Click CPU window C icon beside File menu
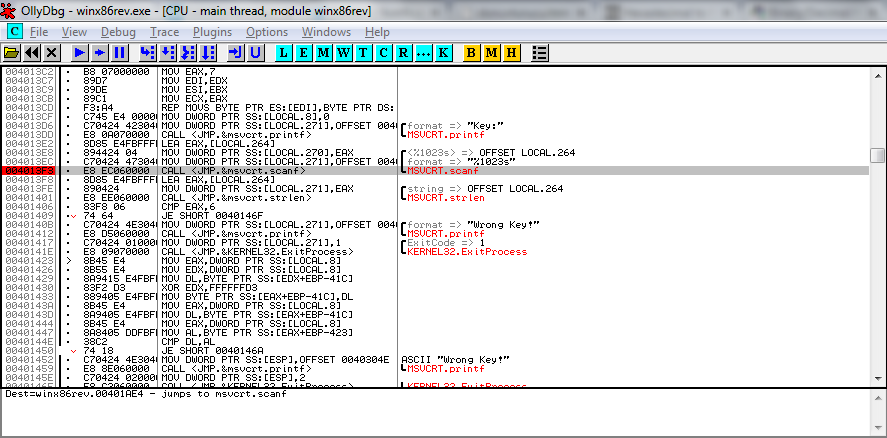 [14, 31]
